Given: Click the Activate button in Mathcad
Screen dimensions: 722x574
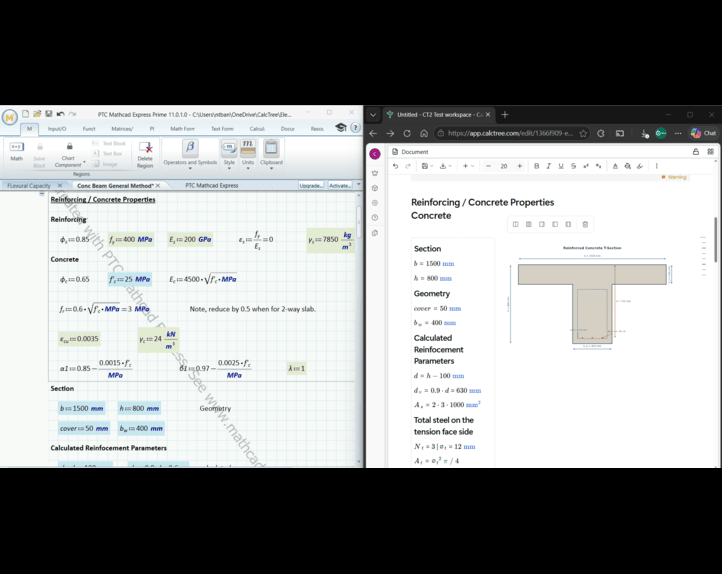Looking at the screenshot, I should 340,186.
